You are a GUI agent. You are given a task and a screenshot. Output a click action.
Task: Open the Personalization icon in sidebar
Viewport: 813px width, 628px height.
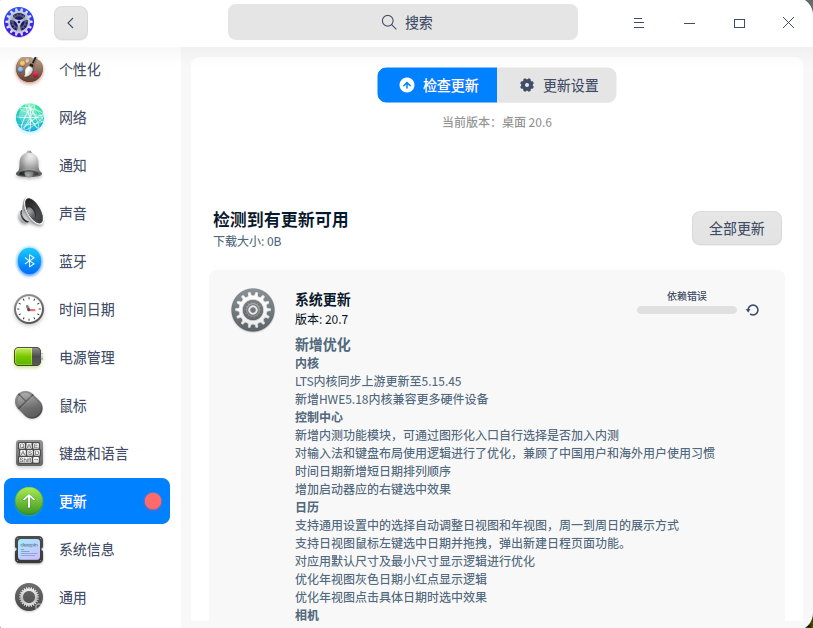pyautogui.click(x=29, y=69)
